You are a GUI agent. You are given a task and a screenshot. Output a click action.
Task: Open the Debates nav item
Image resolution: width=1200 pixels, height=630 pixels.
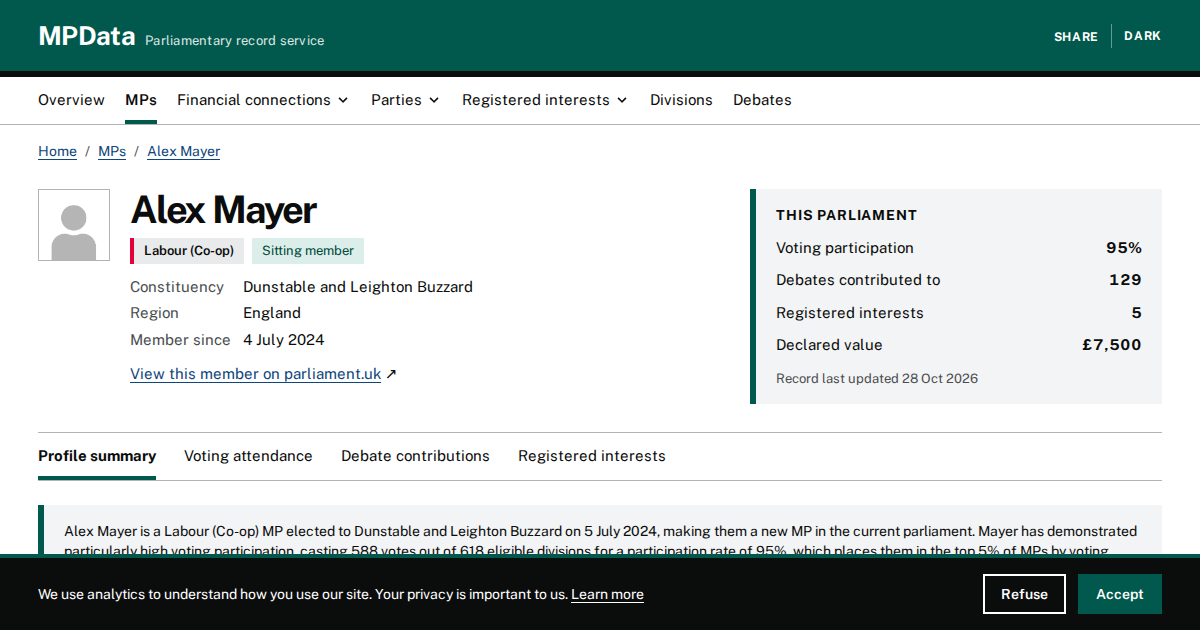click(x=762, y=100)
